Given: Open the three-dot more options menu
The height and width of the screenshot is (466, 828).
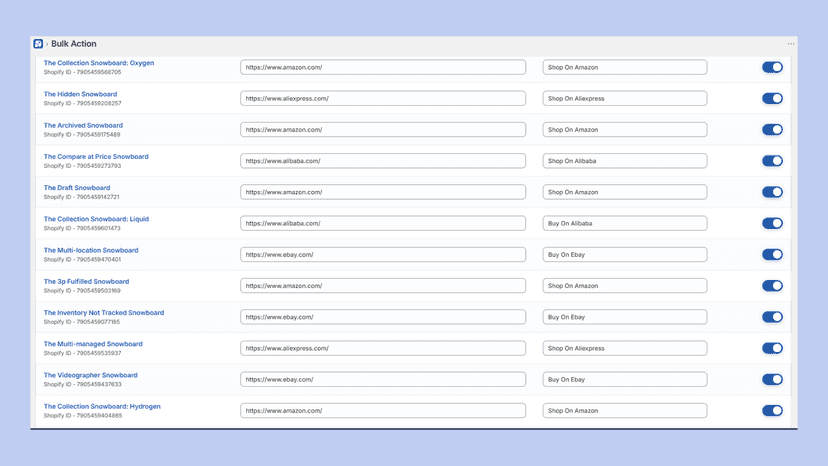Looking at the screenshot, I should pyautogui.click(x=791, y=44).
